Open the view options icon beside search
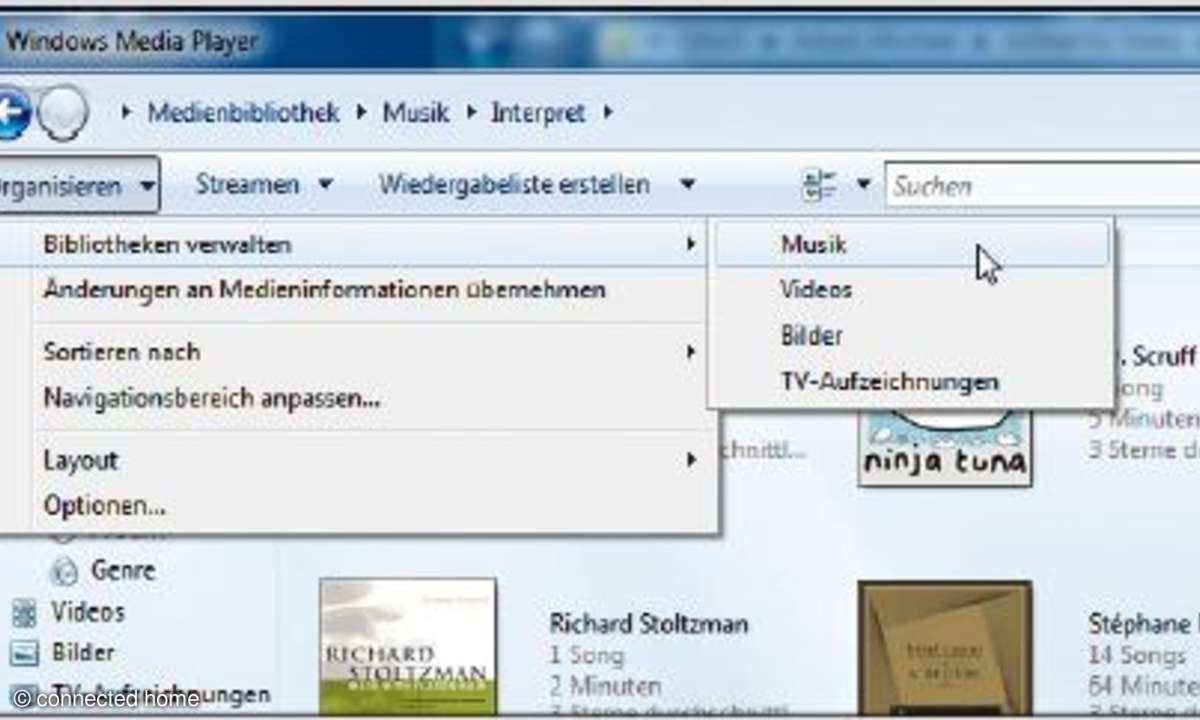 click(x=820, y=185)
